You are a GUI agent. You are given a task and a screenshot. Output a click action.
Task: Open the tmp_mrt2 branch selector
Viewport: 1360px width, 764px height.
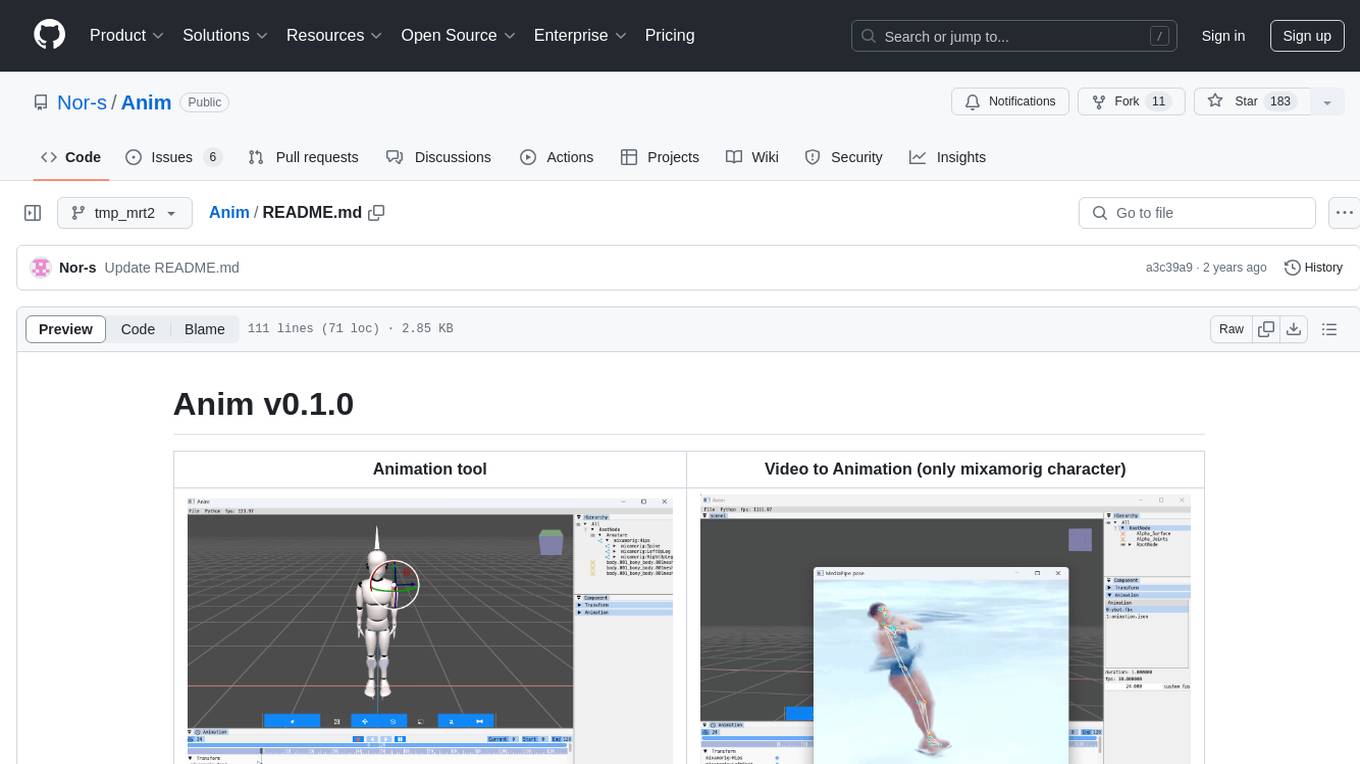[124, 213]
